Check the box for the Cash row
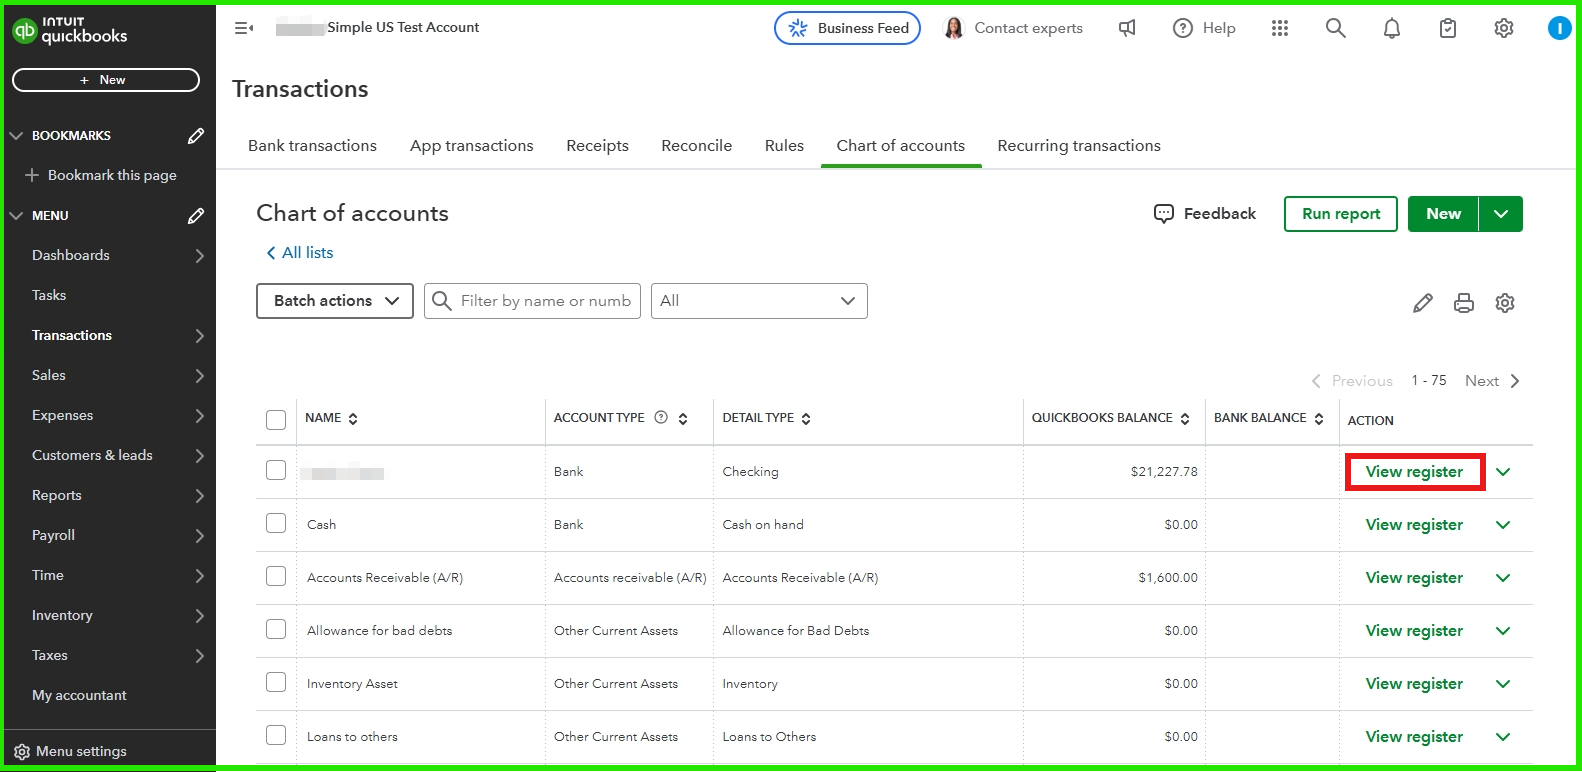The width and height of the screenshot is (1582, 772). (276, 523)
